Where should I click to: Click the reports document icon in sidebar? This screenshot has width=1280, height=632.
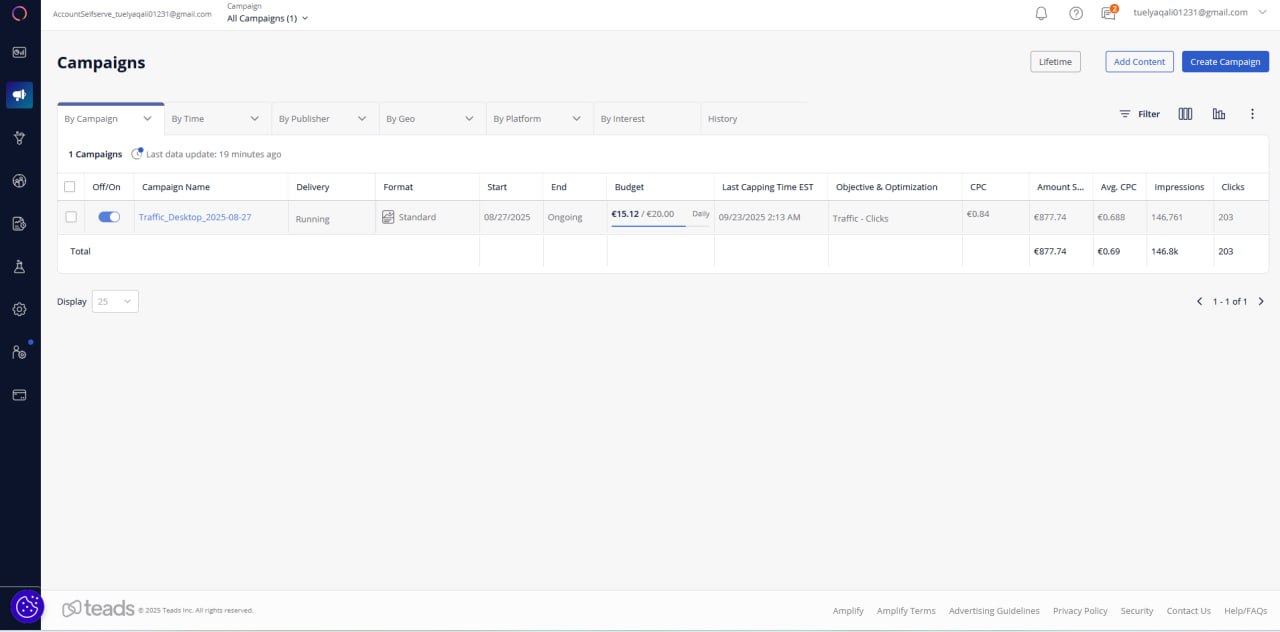point(19,223)
